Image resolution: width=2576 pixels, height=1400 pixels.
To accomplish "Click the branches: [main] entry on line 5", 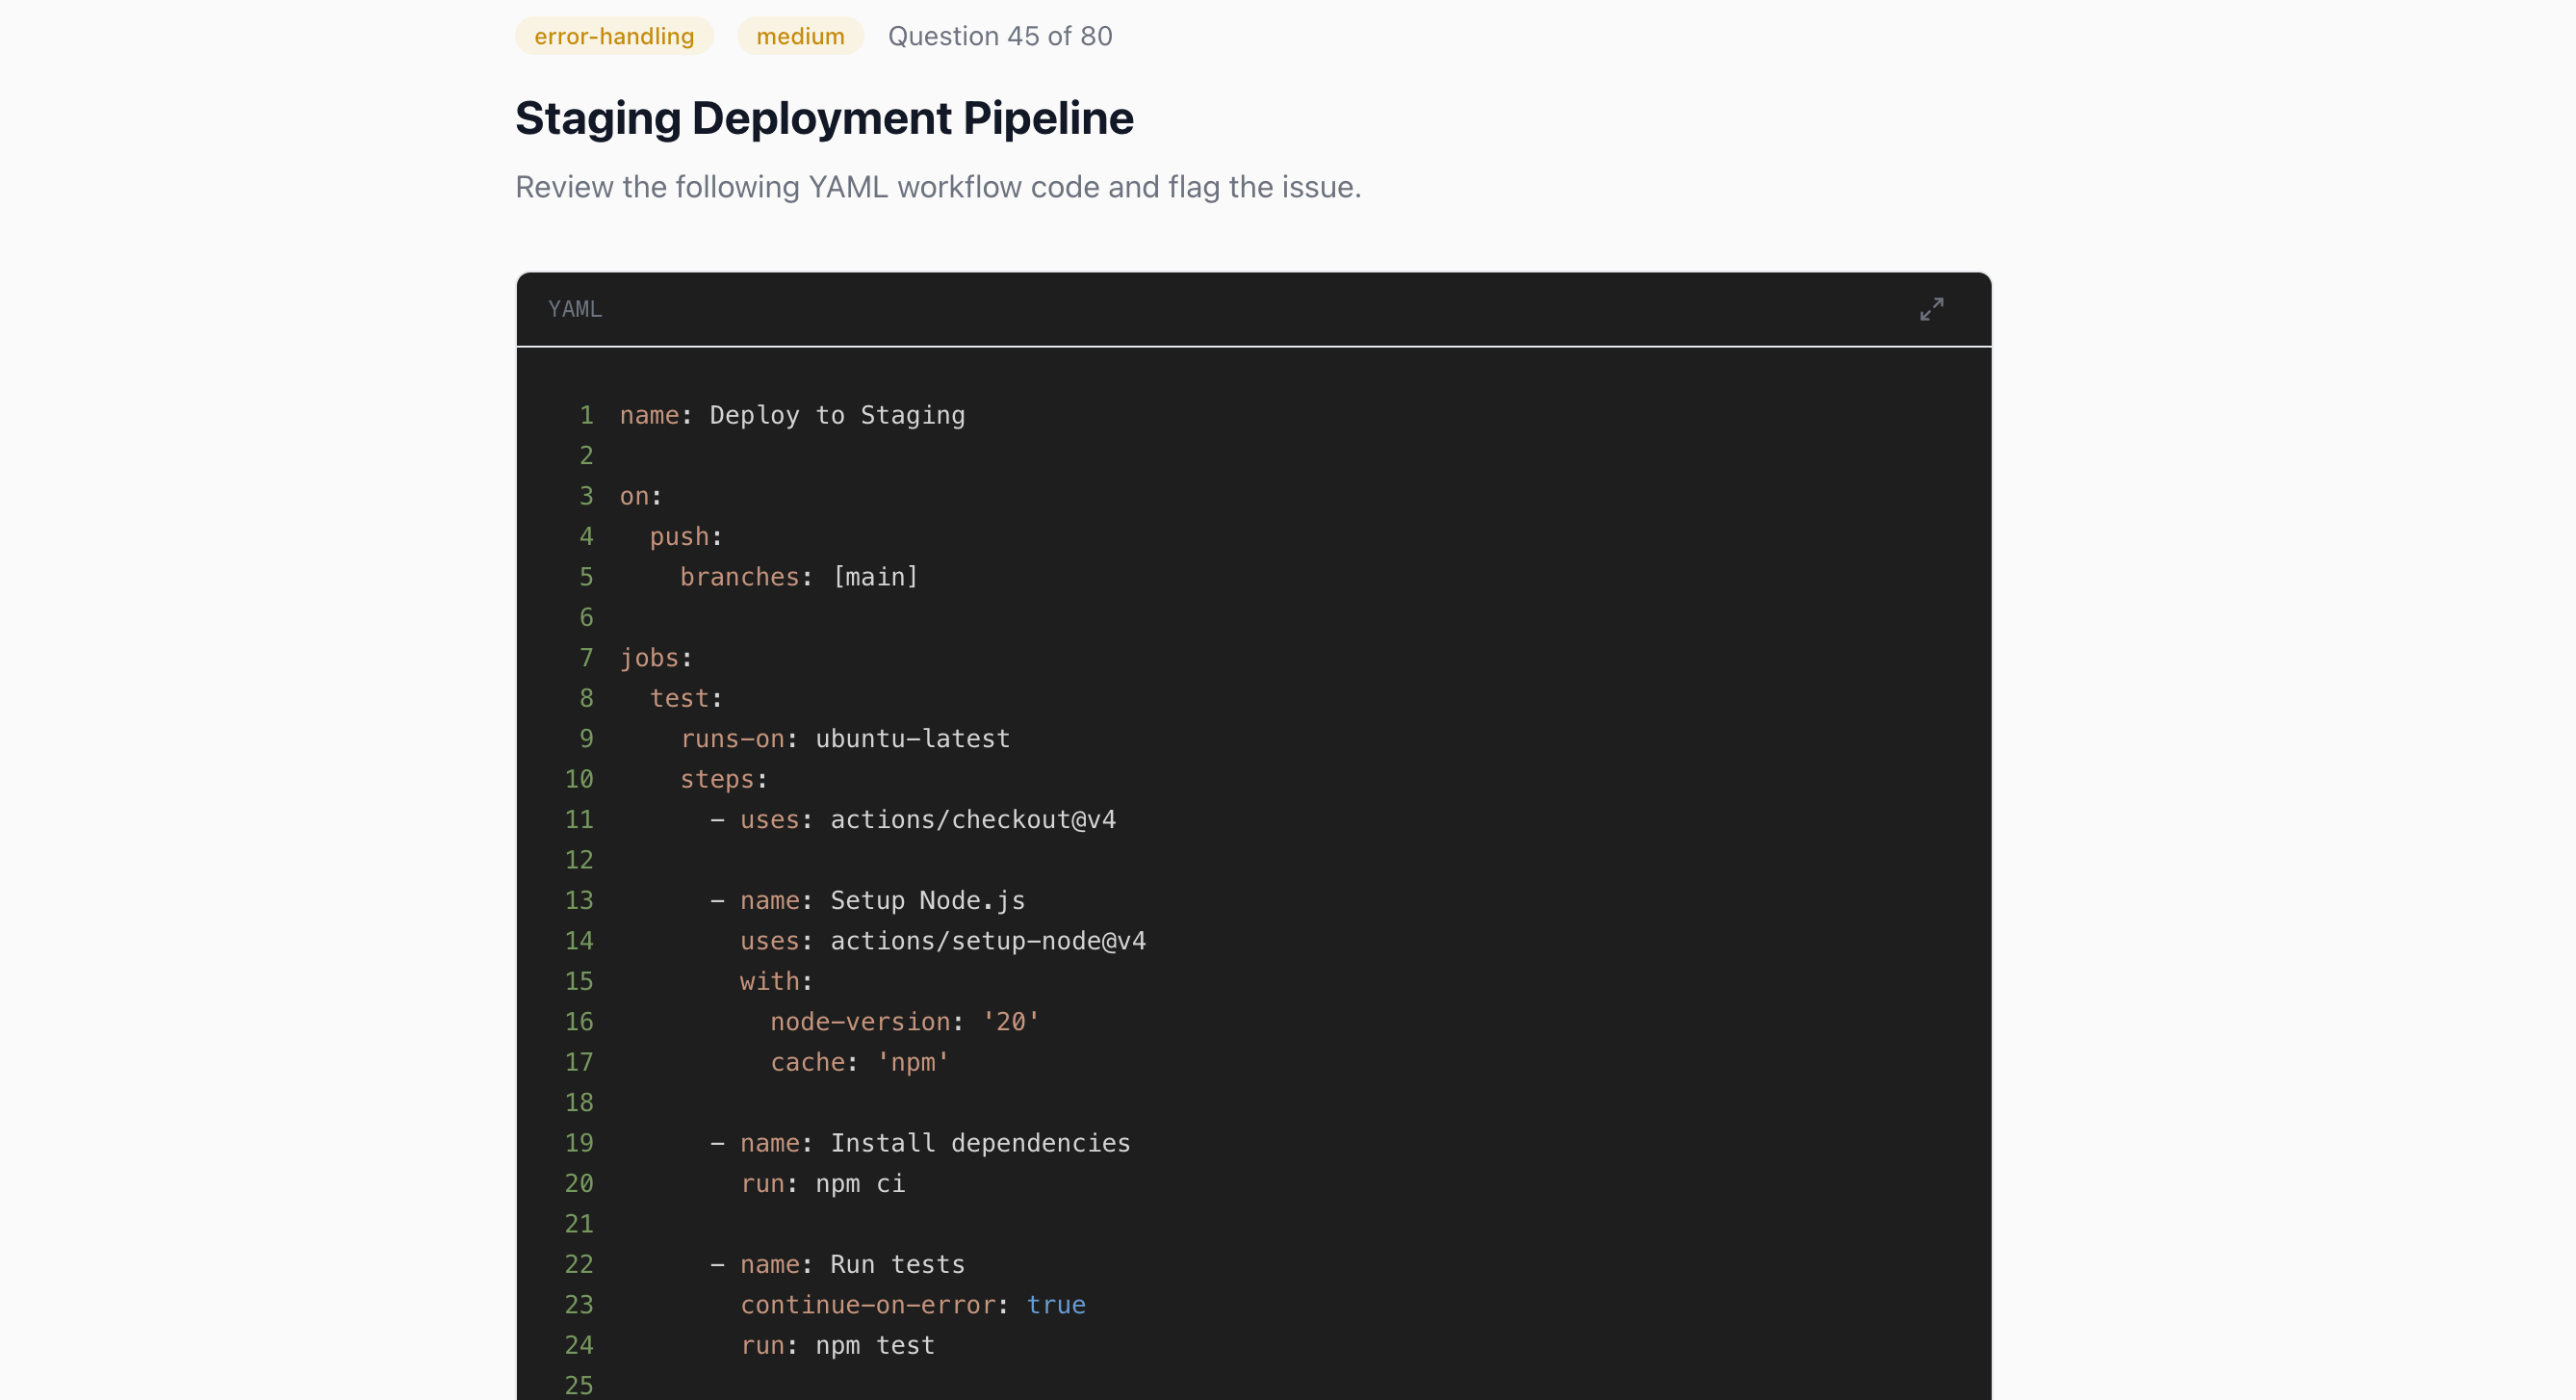I will click(x=798, y=576).
